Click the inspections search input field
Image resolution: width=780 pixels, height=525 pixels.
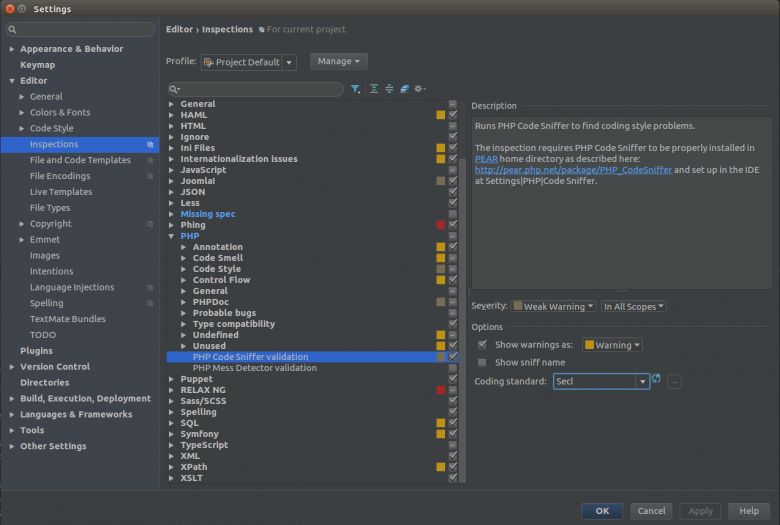point(256,89)
